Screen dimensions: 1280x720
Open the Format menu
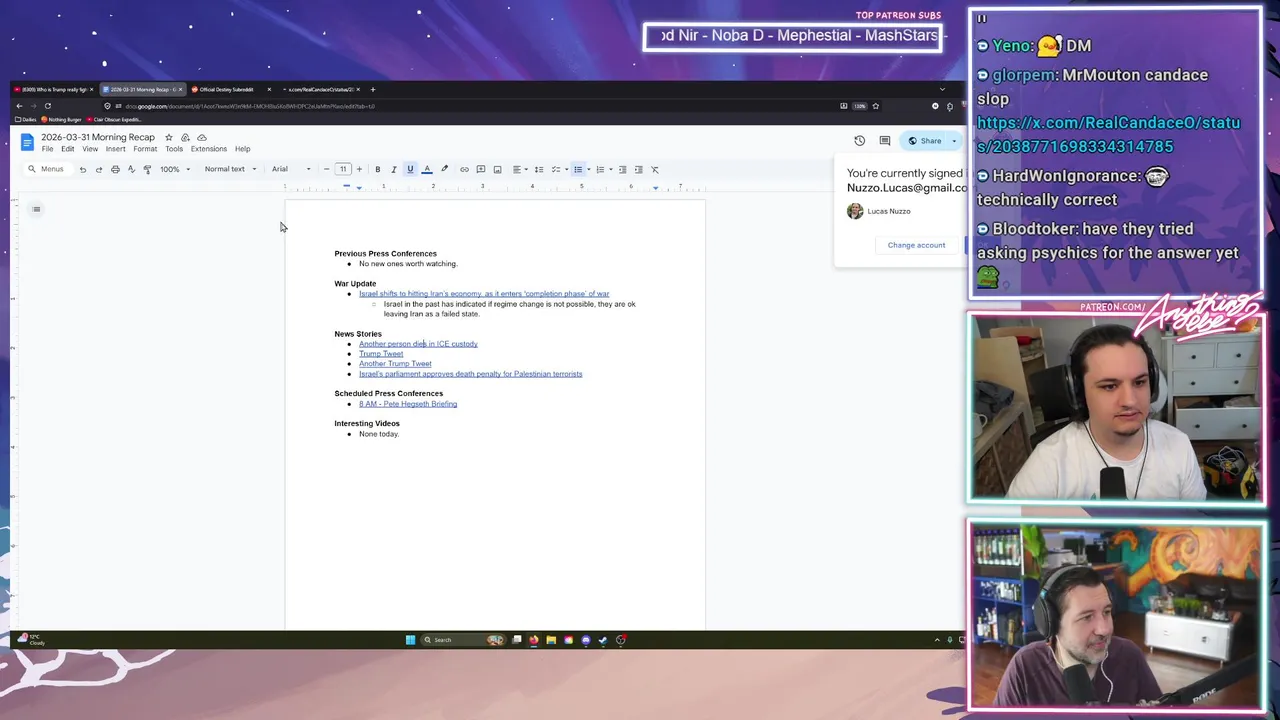click(x=145, y=149)
